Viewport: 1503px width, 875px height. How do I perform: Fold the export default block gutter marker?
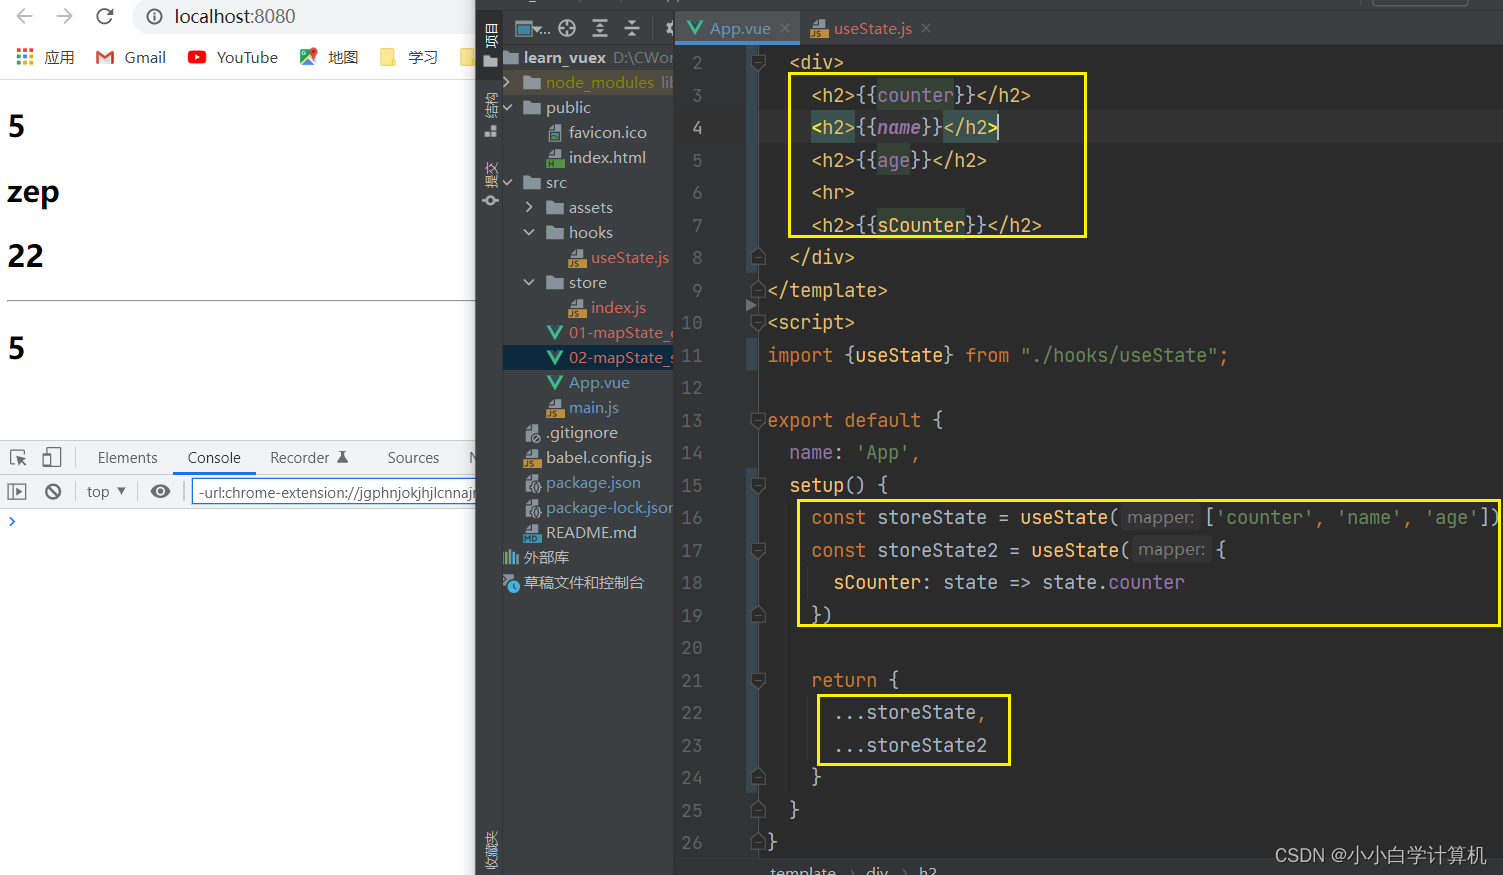758,420
